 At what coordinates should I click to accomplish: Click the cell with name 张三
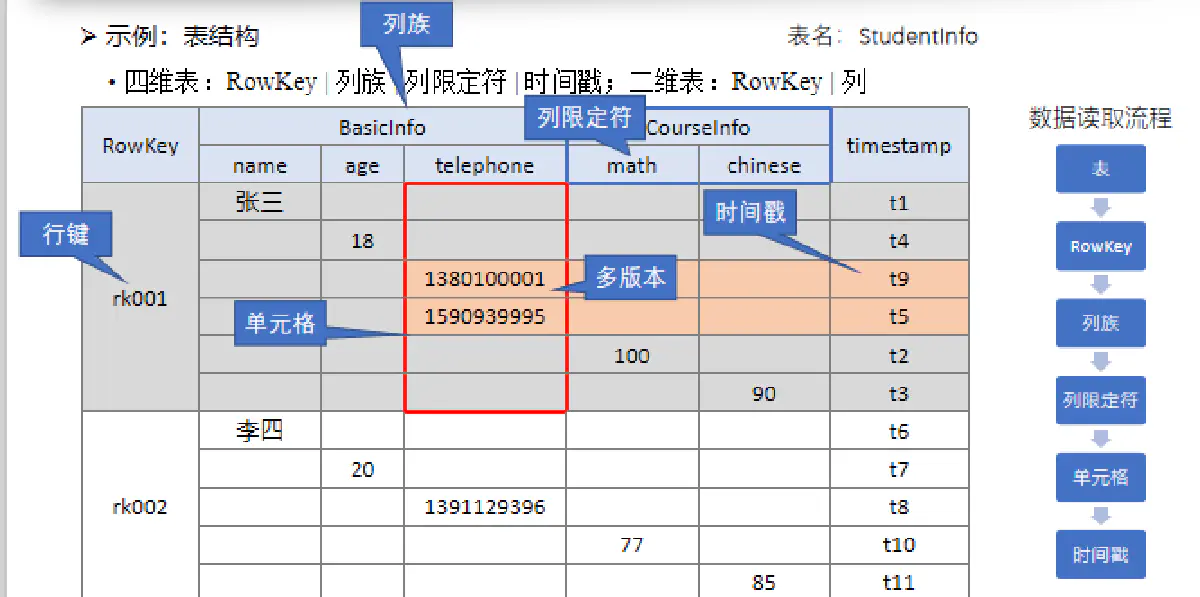[x=260, y=203]
